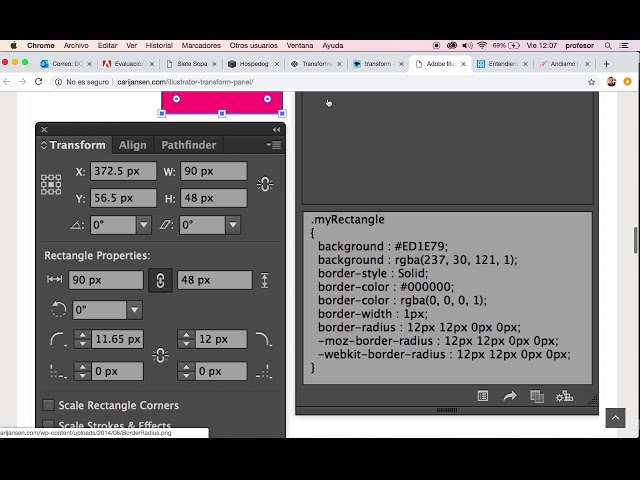Enable Scale Strokes & Effects checkbox
The image size is (640, 480).
click(x=49, y=424)
